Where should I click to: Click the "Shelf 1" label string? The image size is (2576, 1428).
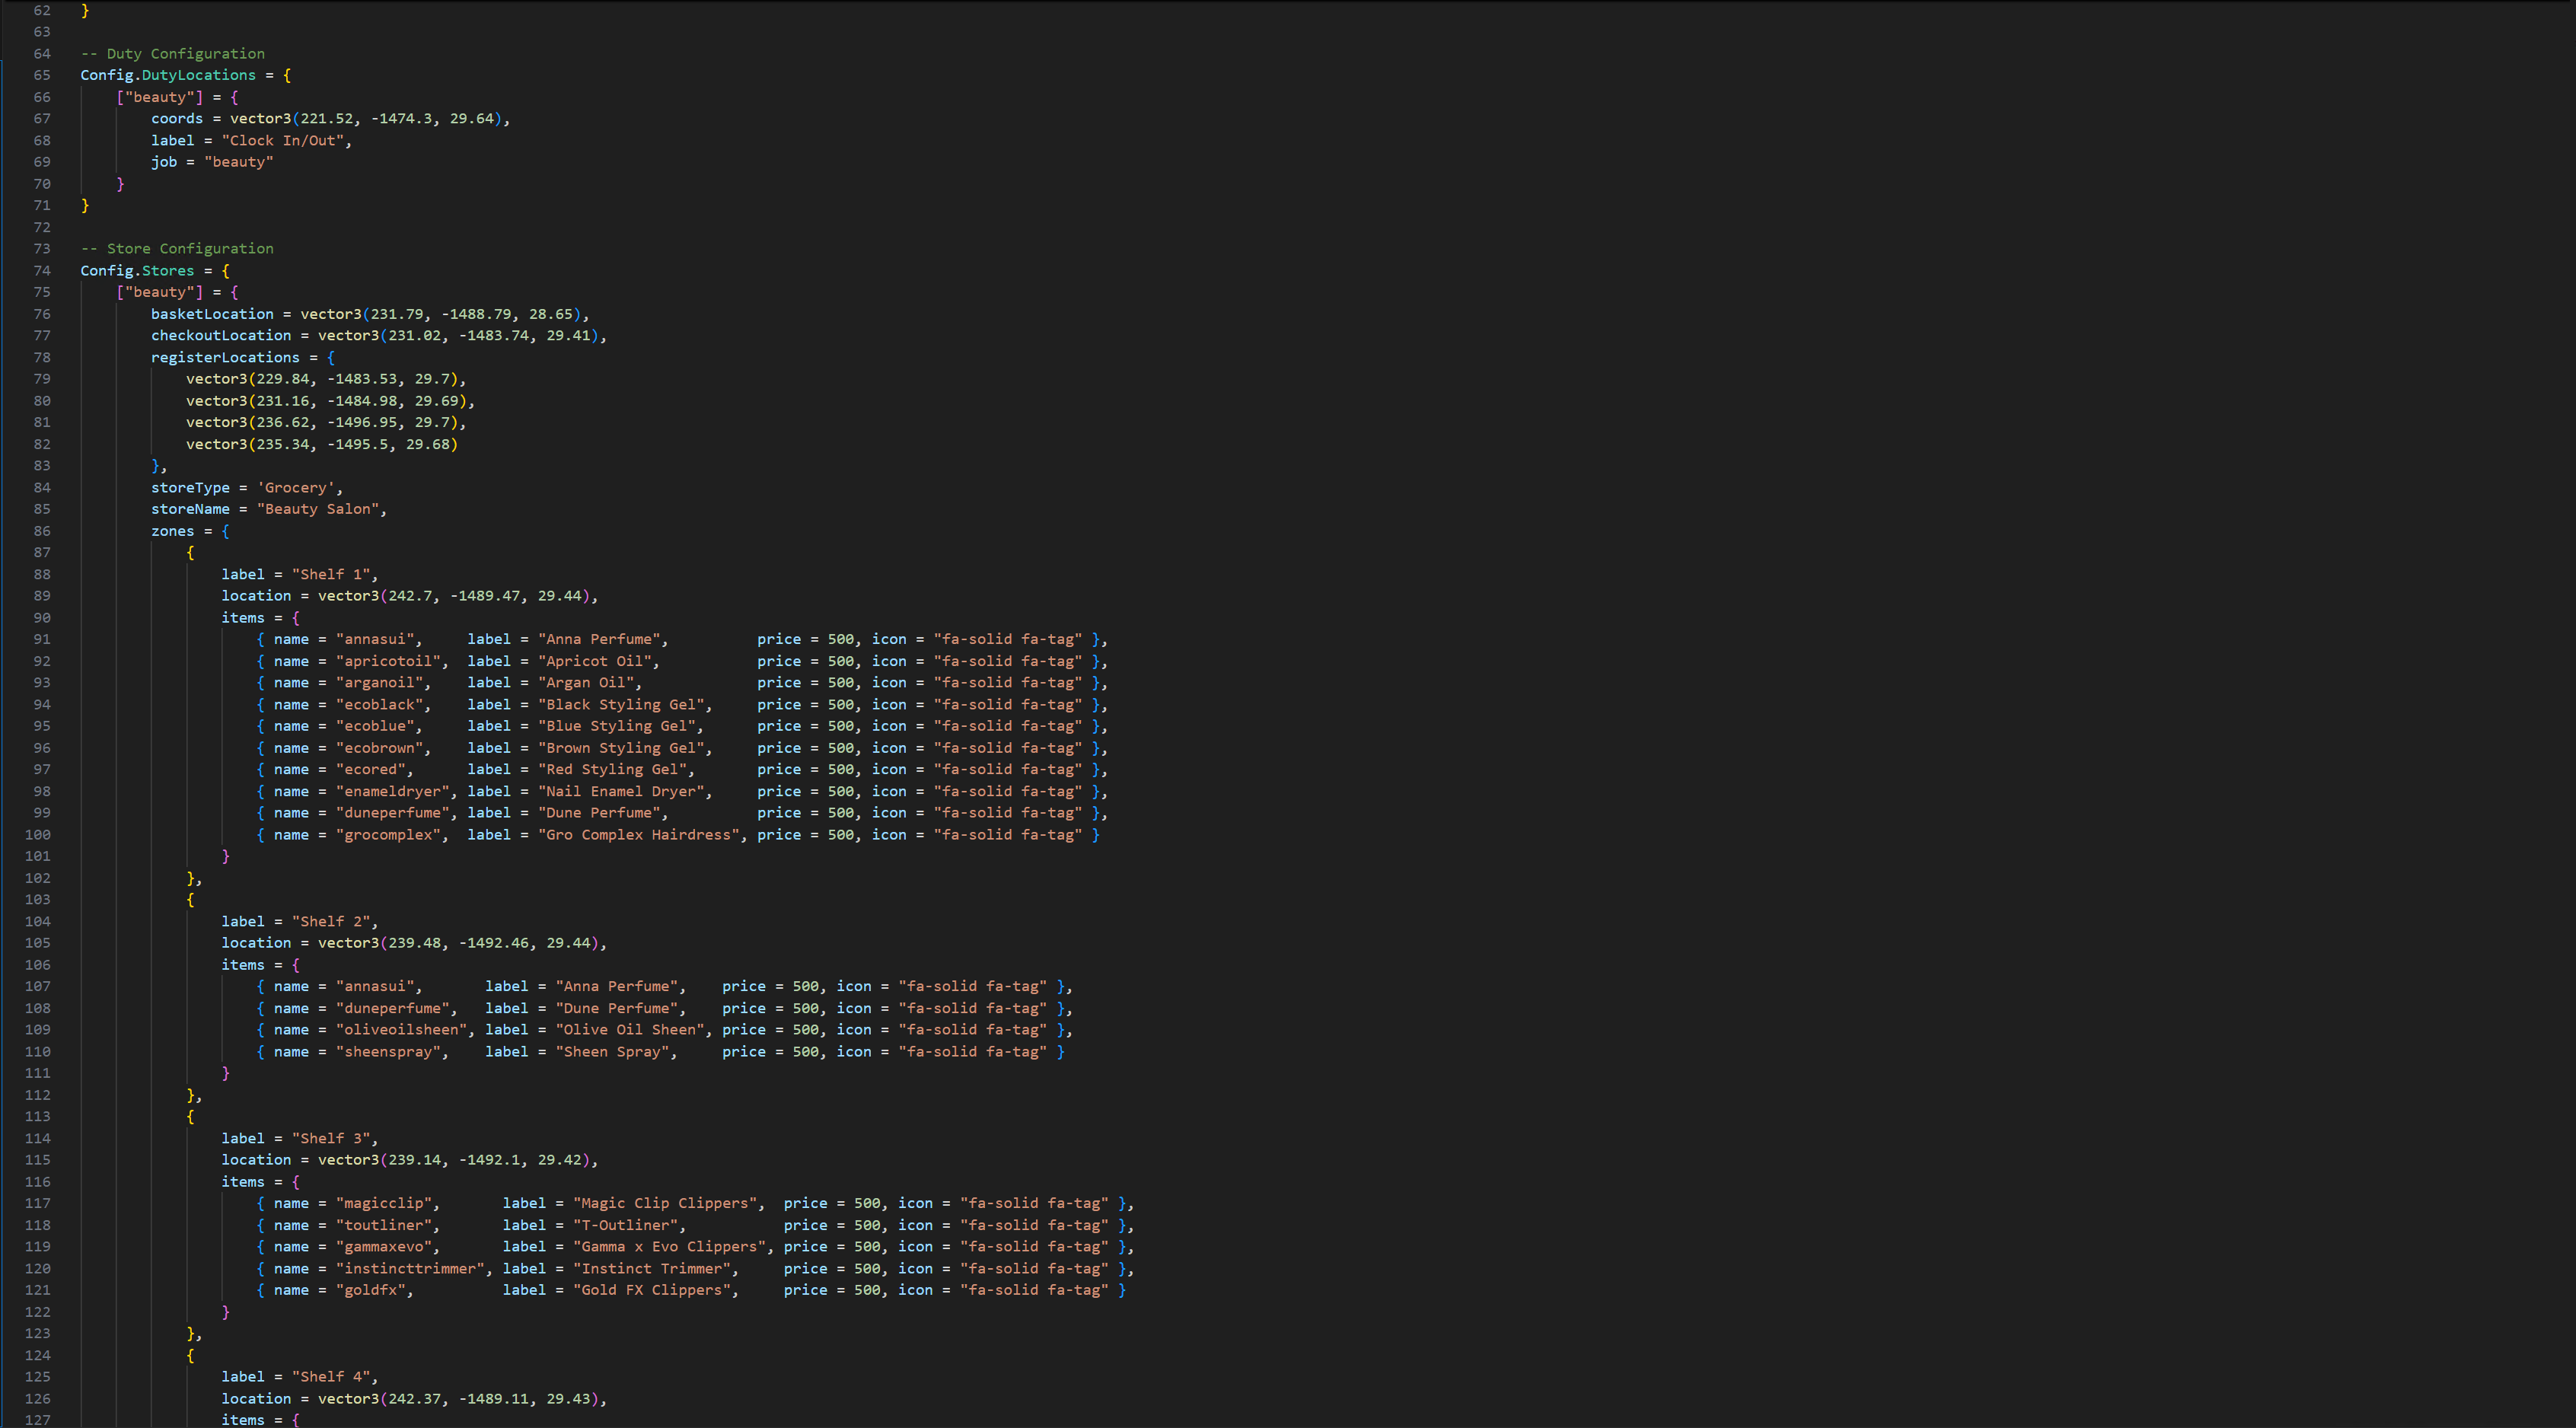(x=331, y=575)
